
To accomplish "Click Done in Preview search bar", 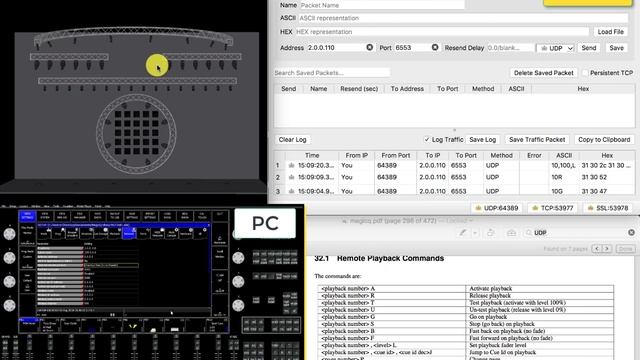I will [x=625, y=249].
